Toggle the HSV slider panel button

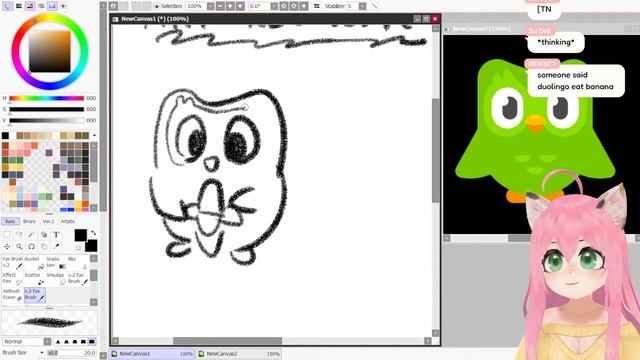30,6
